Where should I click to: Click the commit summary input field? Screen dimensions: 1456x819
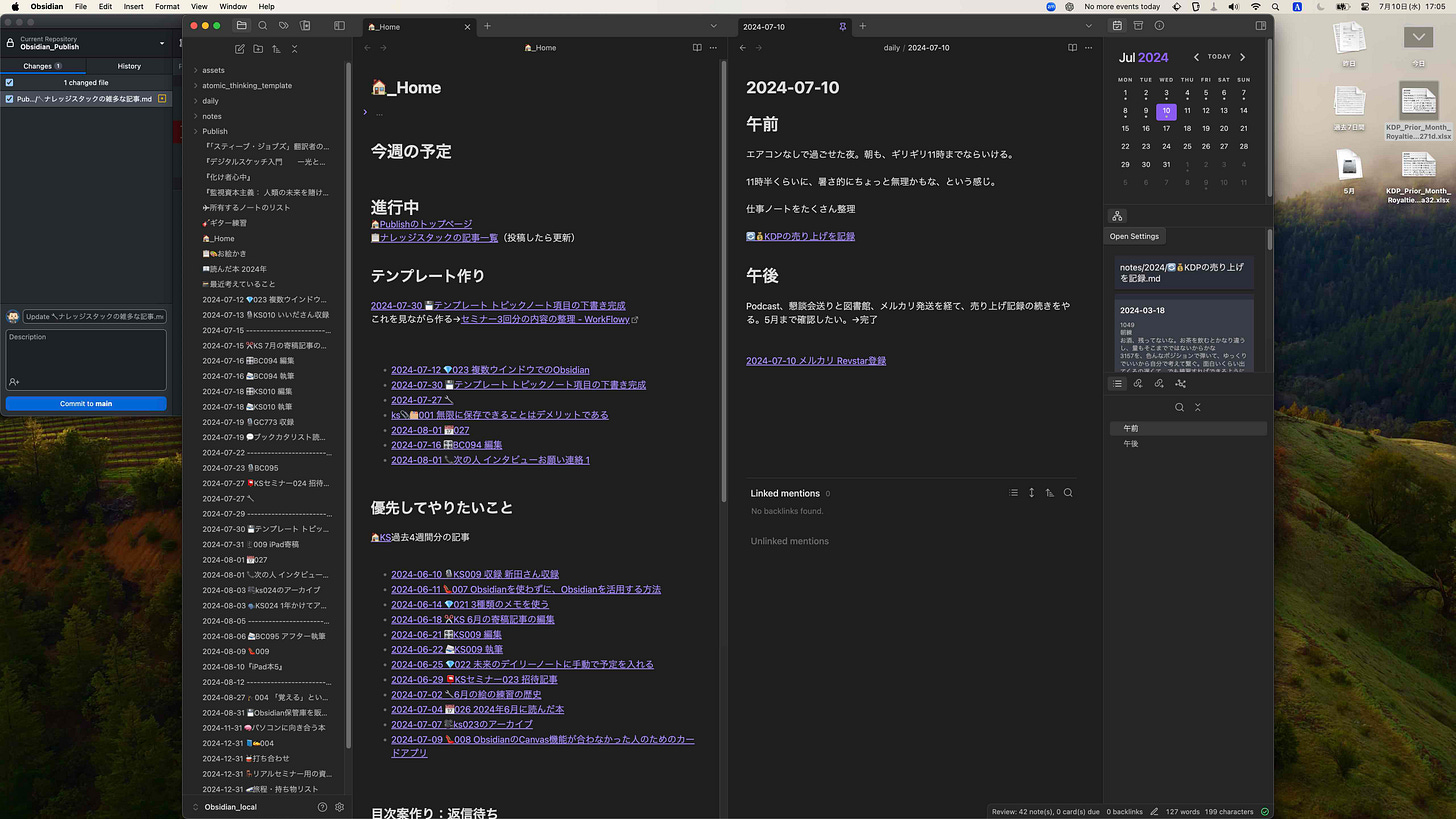(95, 316)
